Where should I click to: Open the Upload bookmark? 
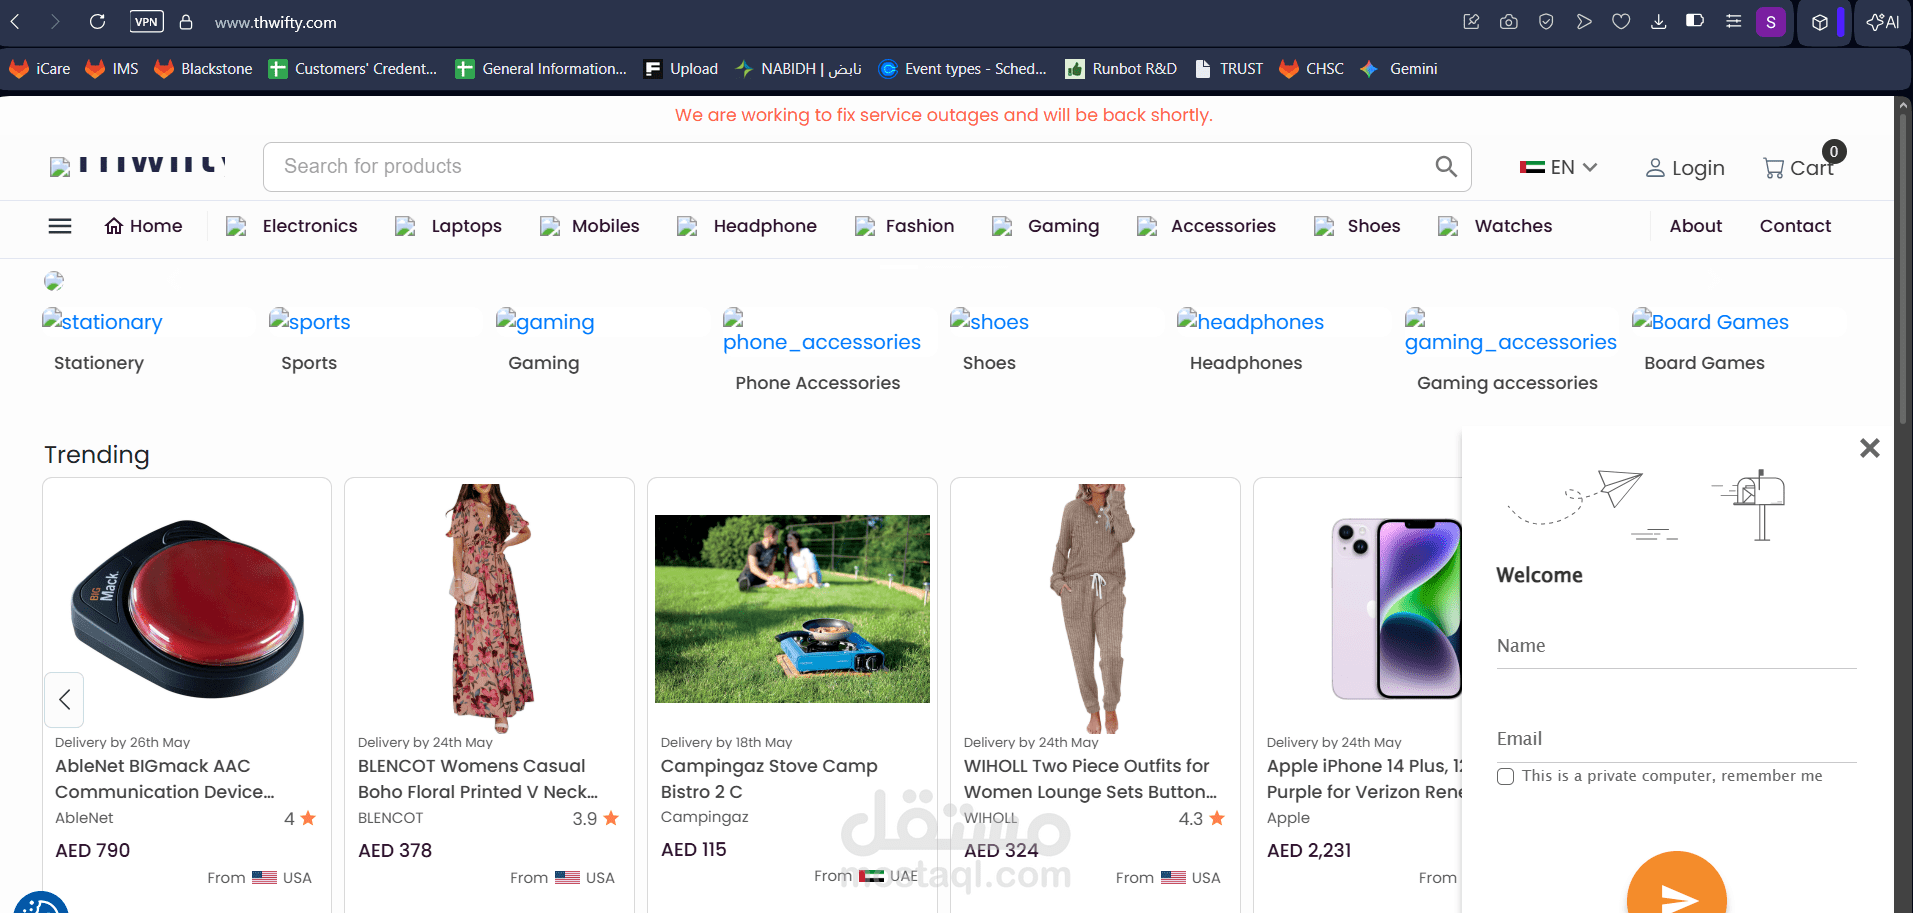[681, 69]
